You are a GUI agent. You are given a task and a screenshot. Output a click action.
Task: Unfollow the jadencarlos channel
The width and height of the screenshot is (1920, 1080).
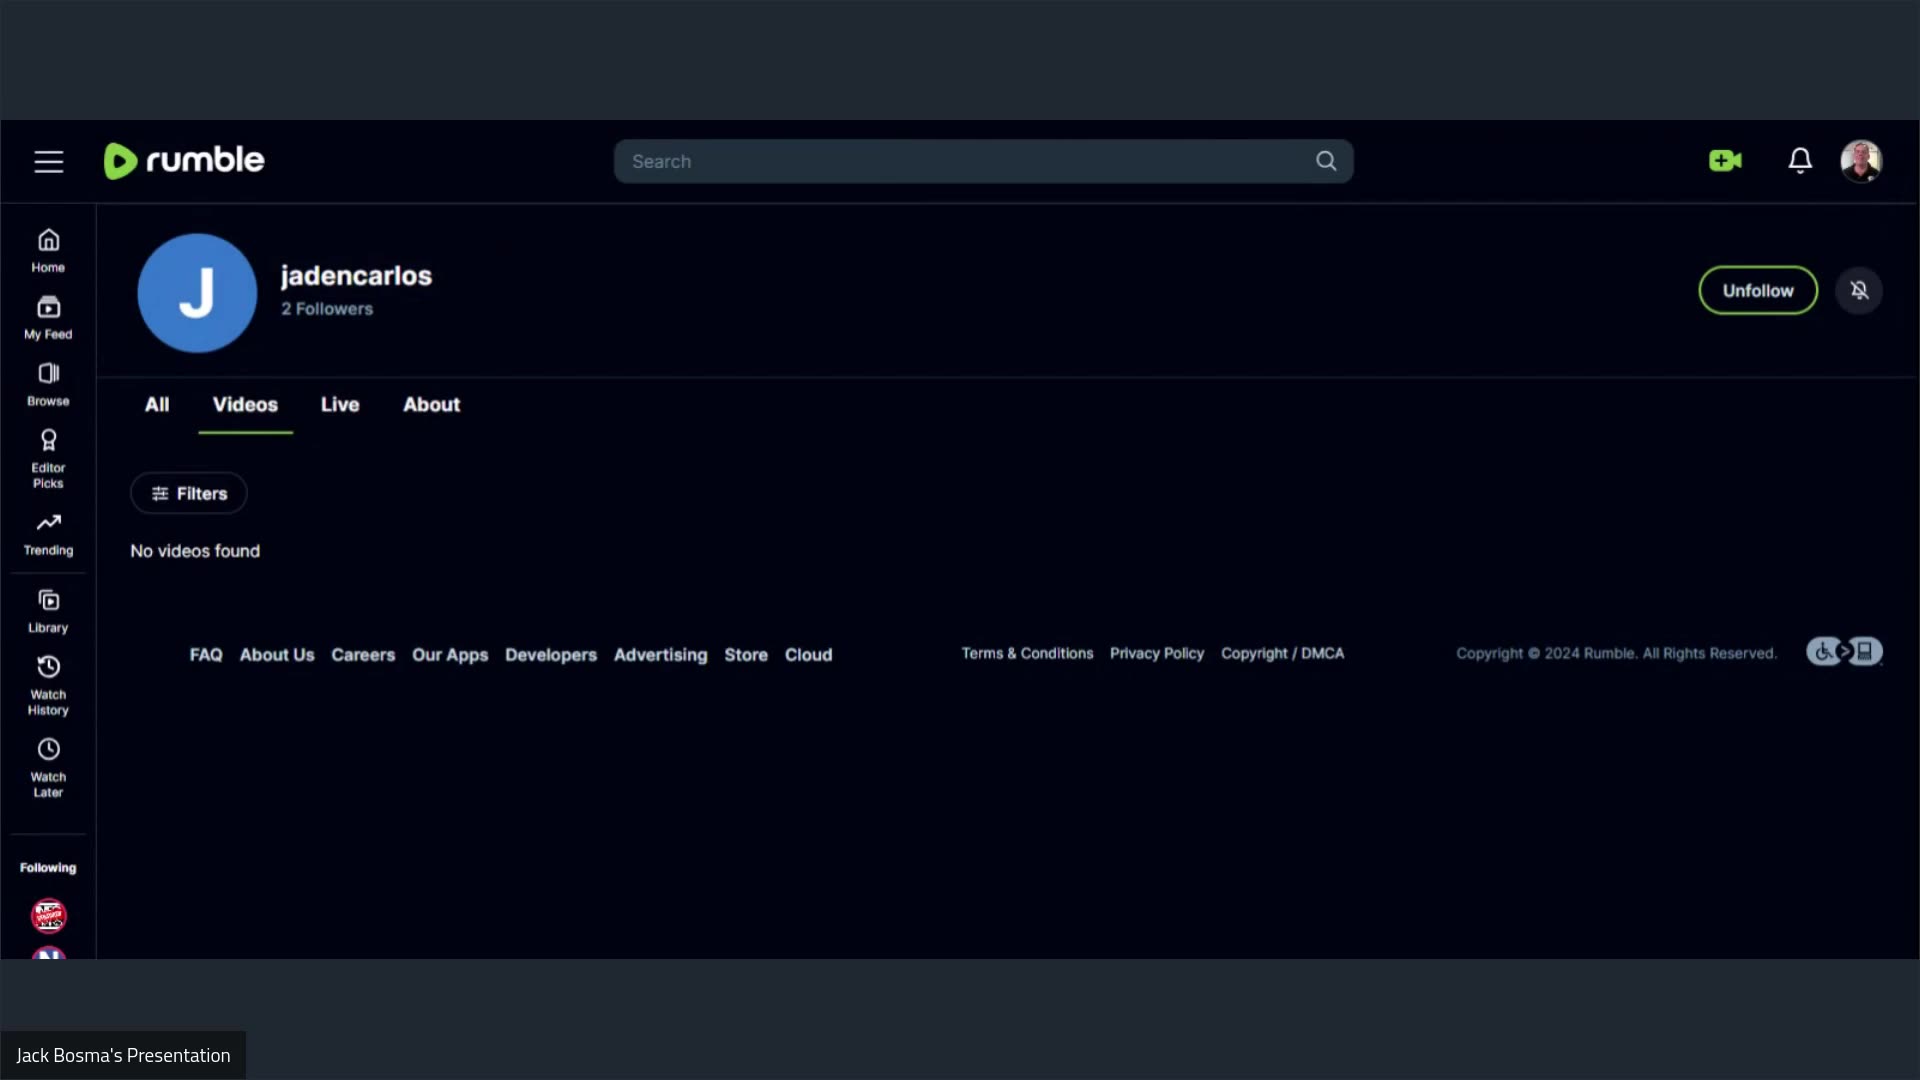coord(1757,290)
